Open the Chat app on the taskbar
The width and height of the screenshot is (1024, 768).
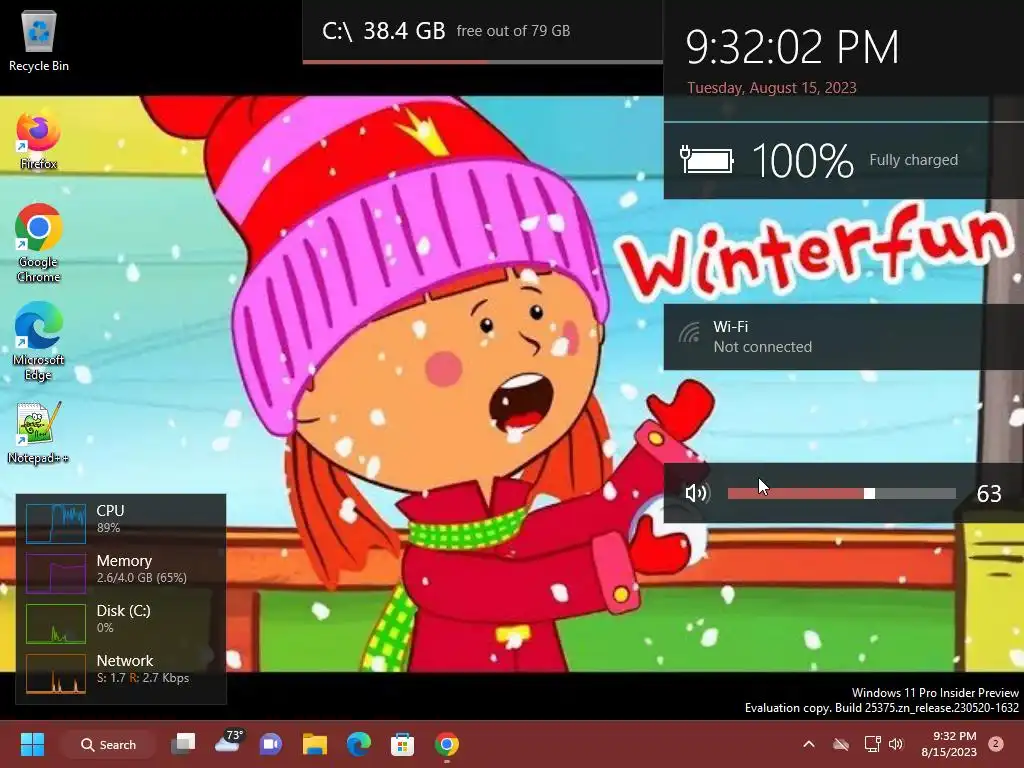pyautogui.click(x=271, y=744)
